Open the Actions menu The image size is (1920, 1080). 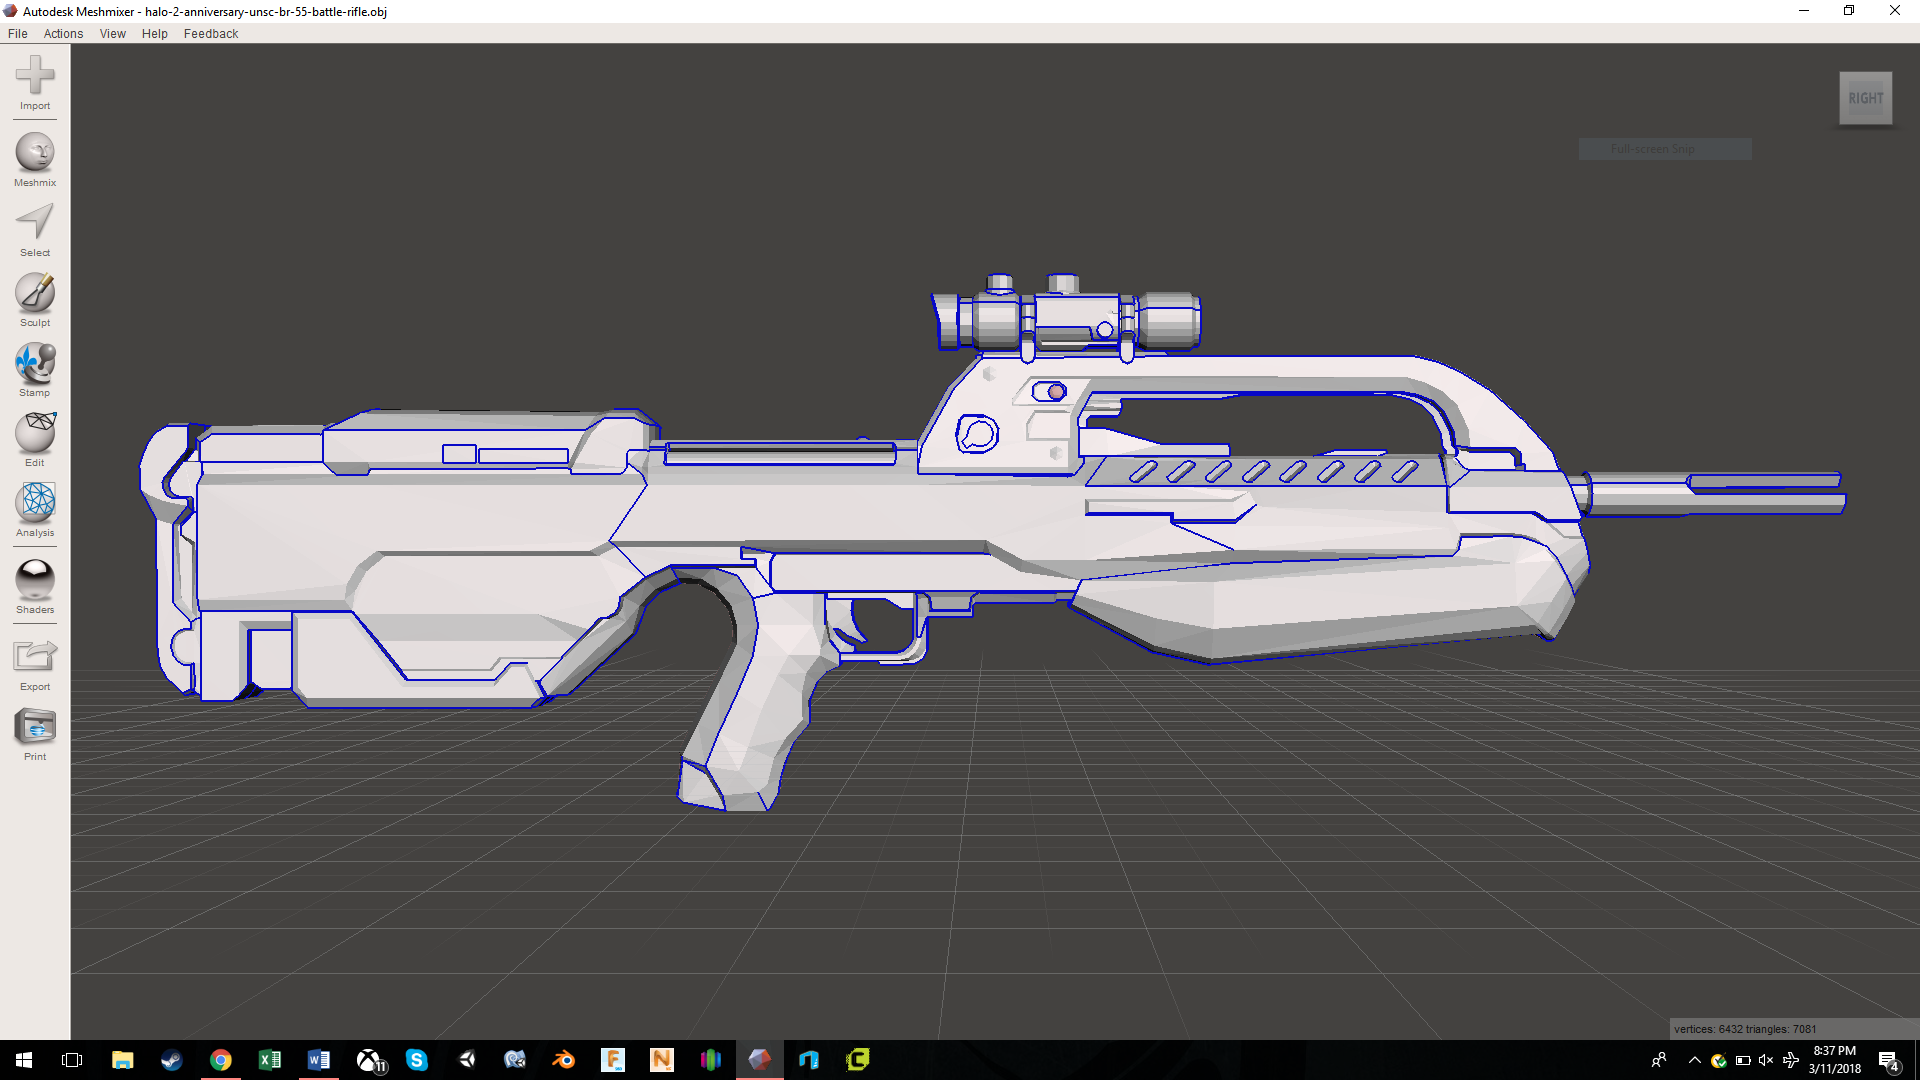[x=63, y=33]
